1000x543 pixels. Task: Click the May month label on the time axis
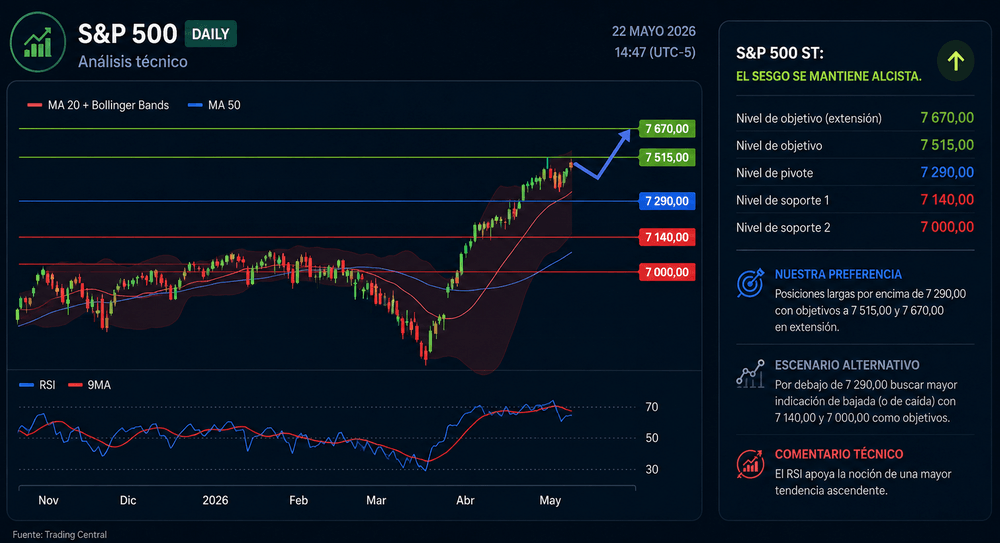click(550, 501)
